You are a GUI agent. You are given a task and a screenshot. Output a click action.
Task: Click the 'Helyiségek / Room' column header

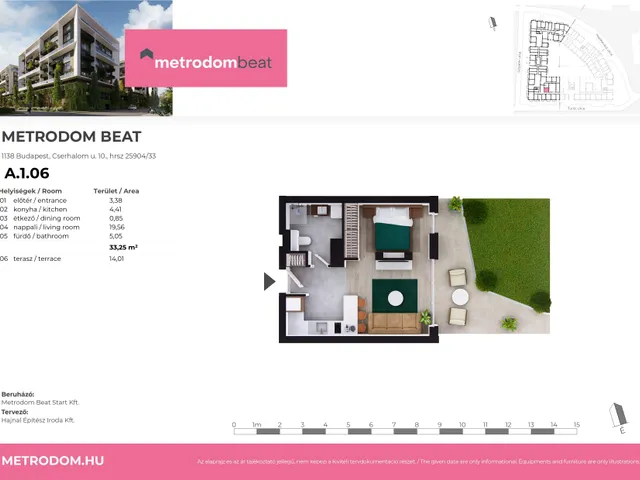point(31,191)
